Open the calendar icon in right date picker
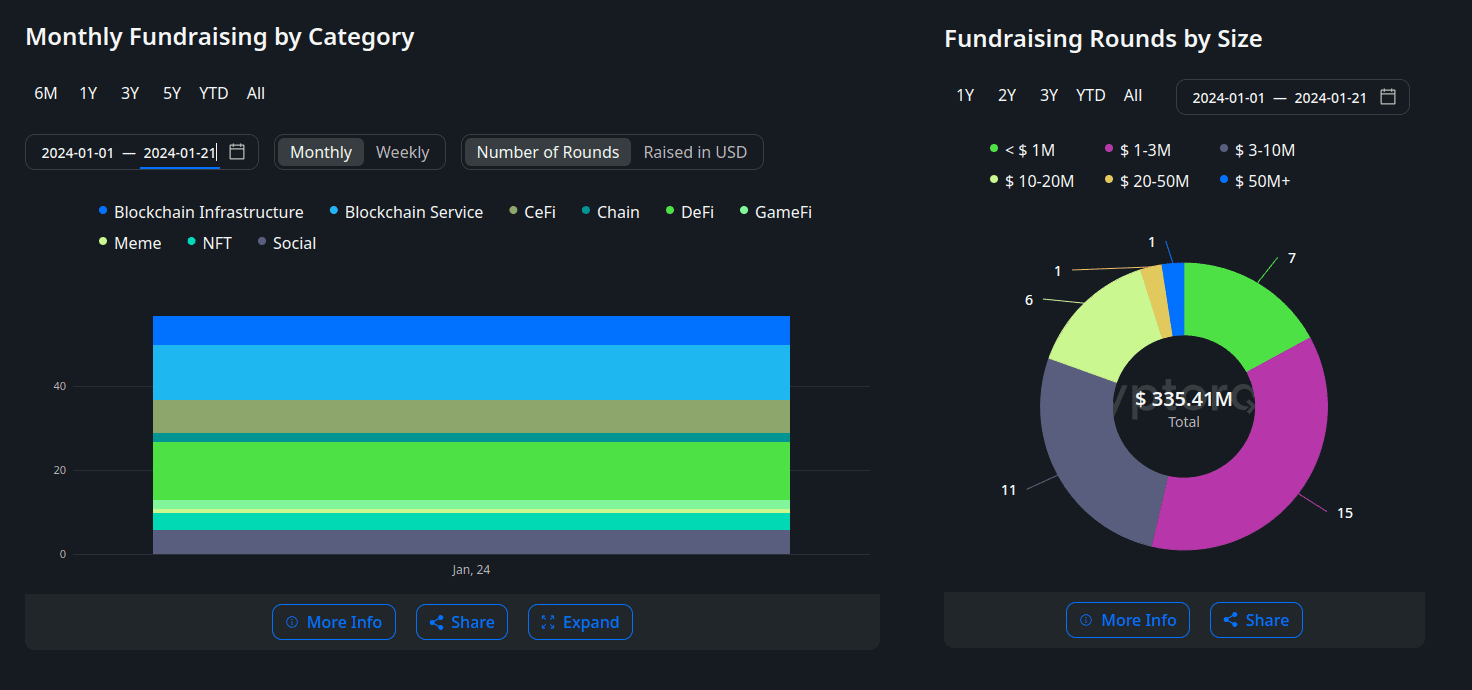 [x=1387, y=96]
